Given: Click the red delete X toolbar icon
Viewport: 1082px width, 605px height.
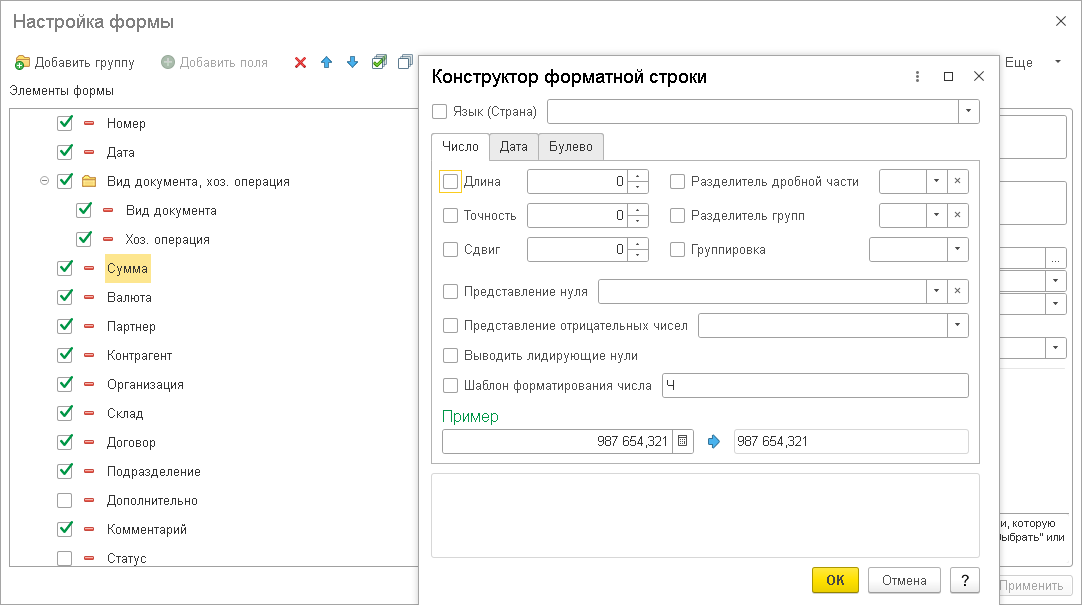Looking at the screenshot, I should tap(300, 62).
